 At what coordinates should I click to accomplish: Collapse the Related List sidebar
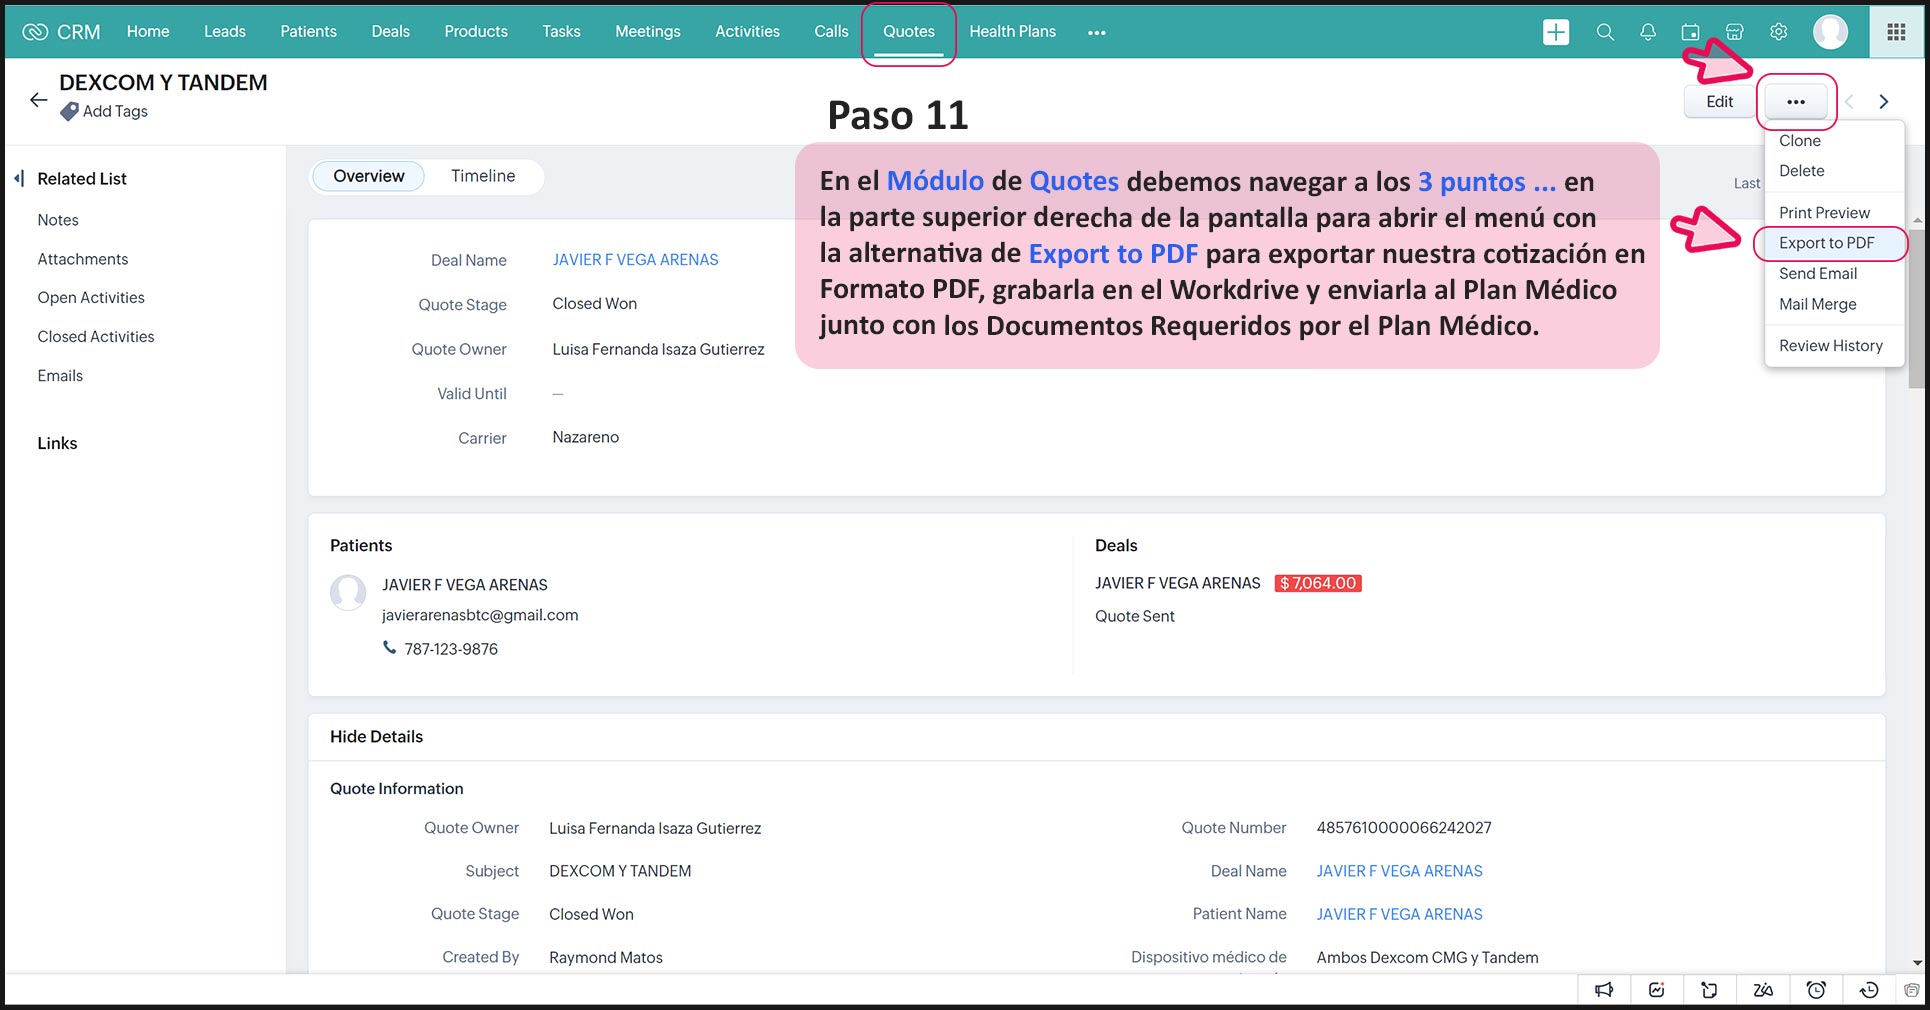tap(19, 179)
